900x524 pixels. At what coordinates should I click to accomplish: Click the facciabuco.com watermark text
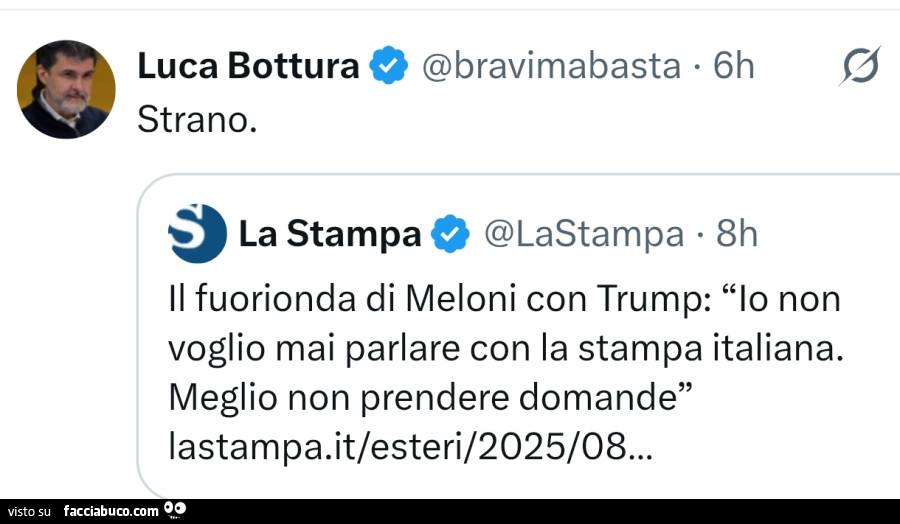click(x=110, y=511)
